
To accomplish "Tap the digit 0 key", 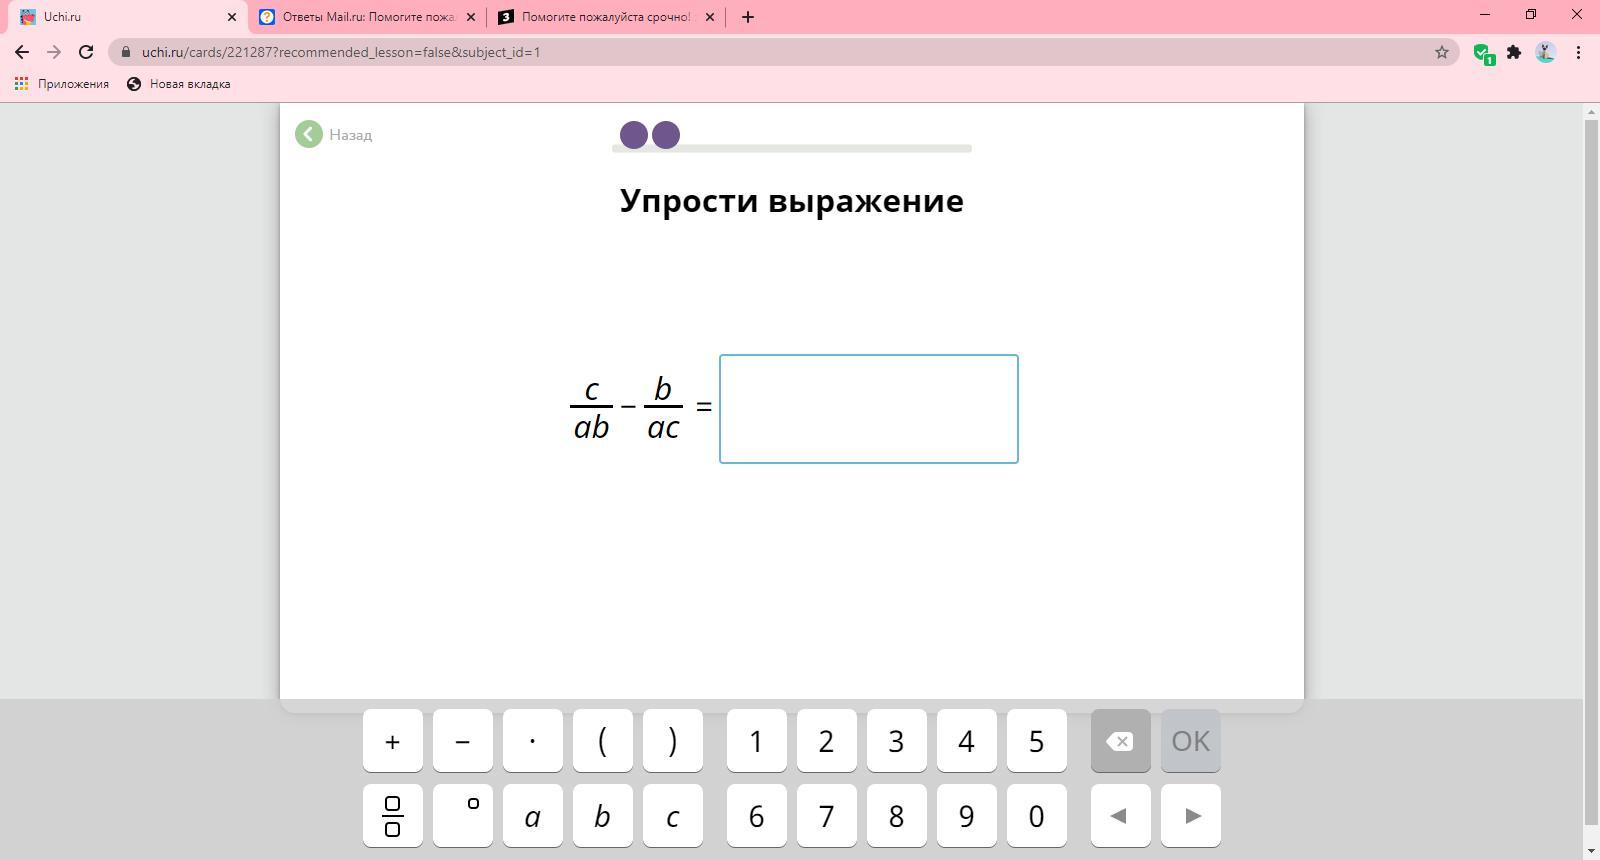I will (x=1037, y=816).
